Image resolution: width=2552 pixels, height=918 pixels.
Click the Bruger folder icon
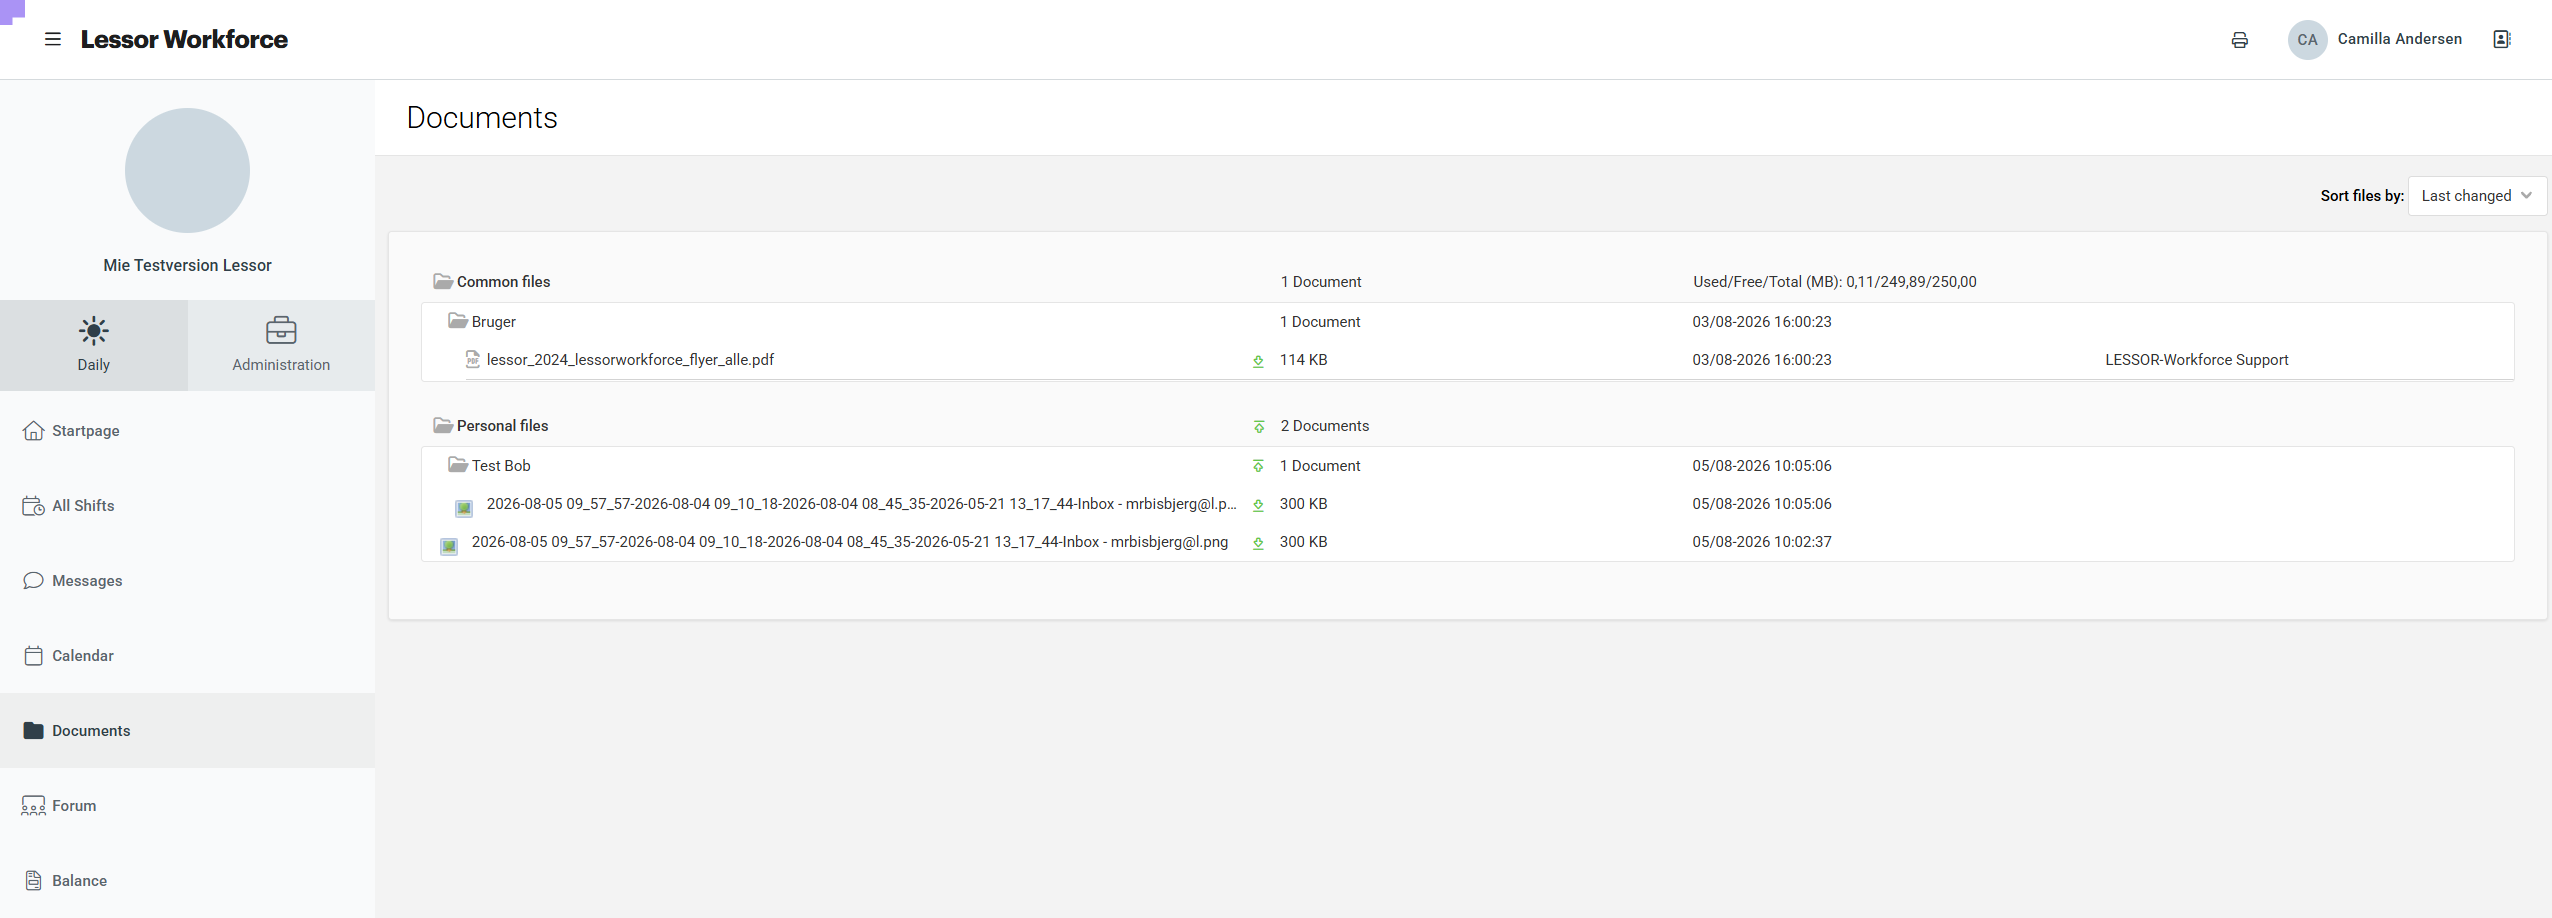(x=458, y=321)
